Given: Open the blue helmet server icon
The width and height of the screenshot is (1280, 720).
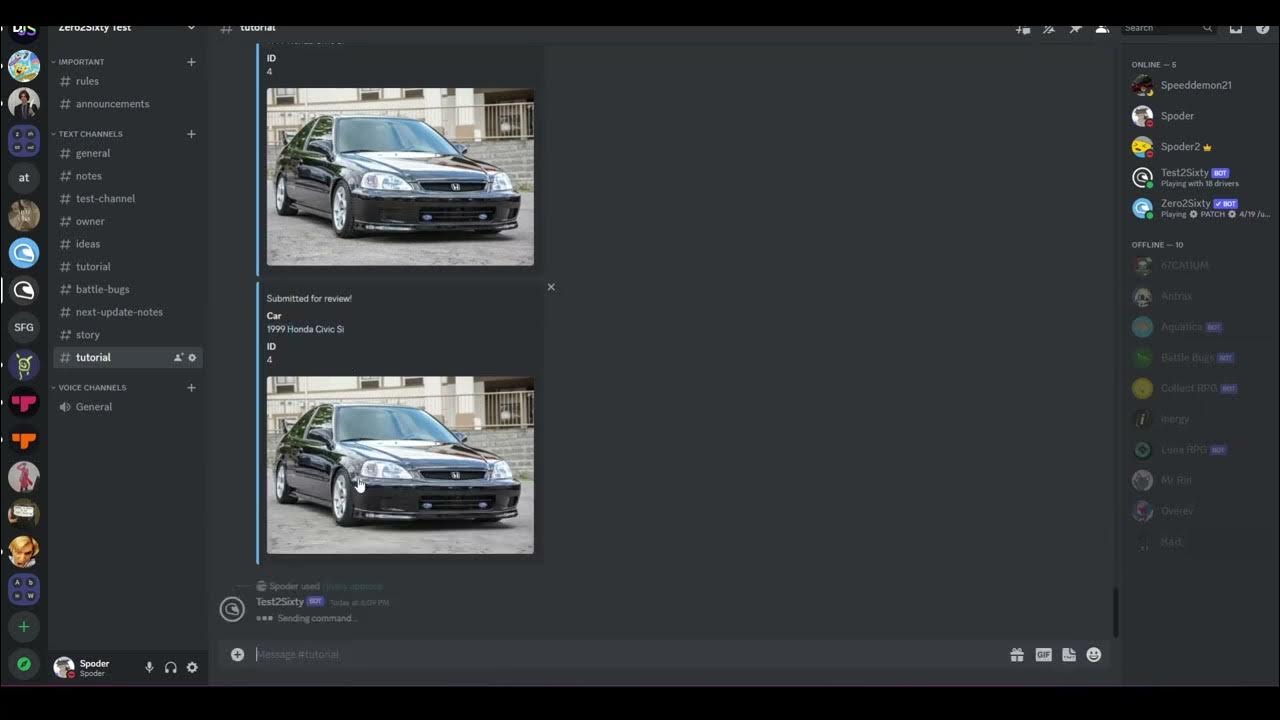Looking at the screenshot, I should 24,252.
